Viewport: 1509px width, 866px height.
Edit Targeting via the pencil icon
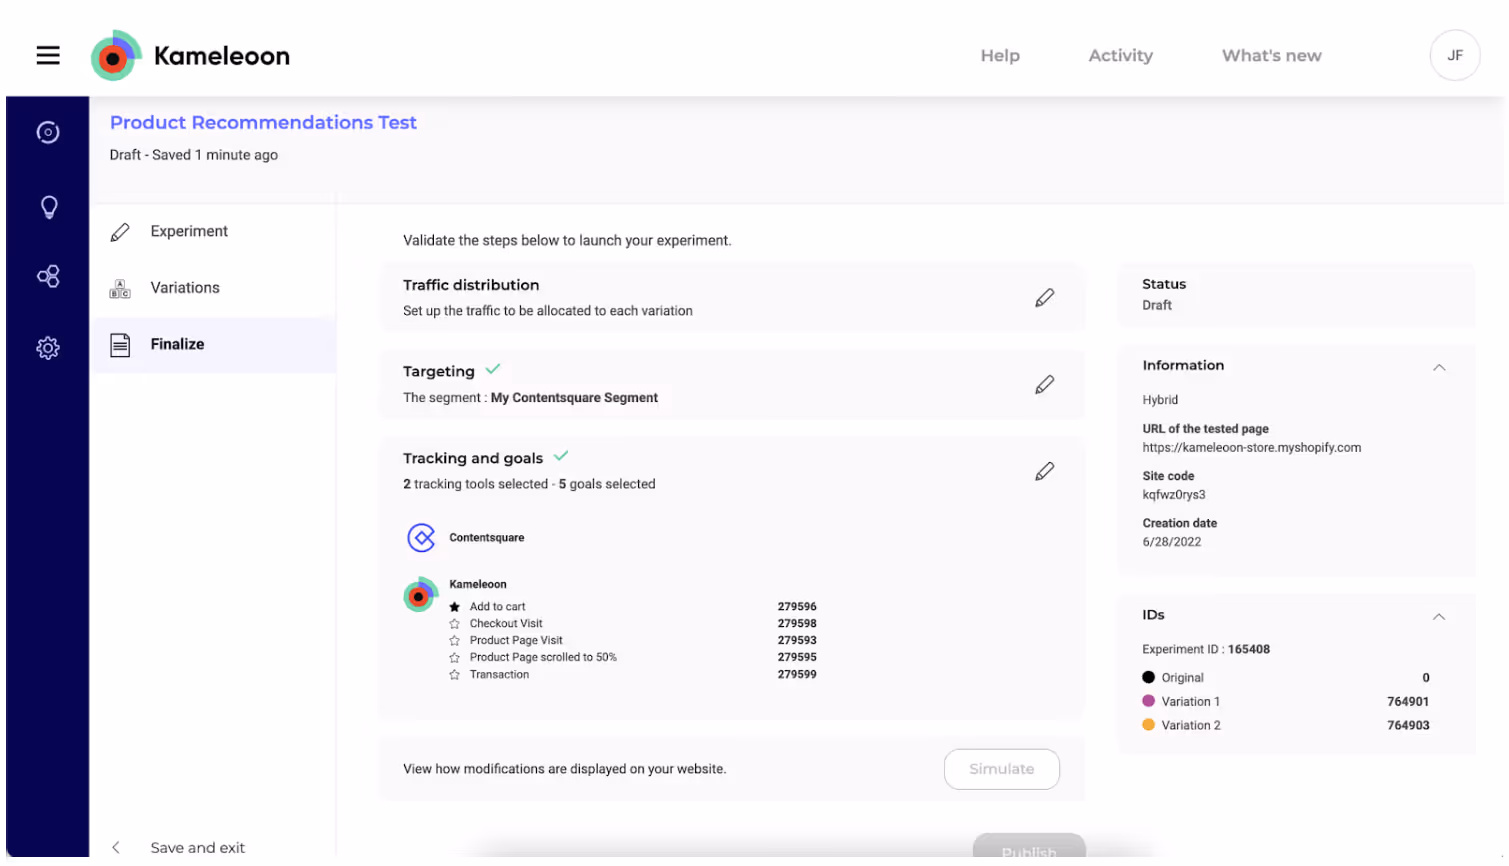click(1044, 384)
